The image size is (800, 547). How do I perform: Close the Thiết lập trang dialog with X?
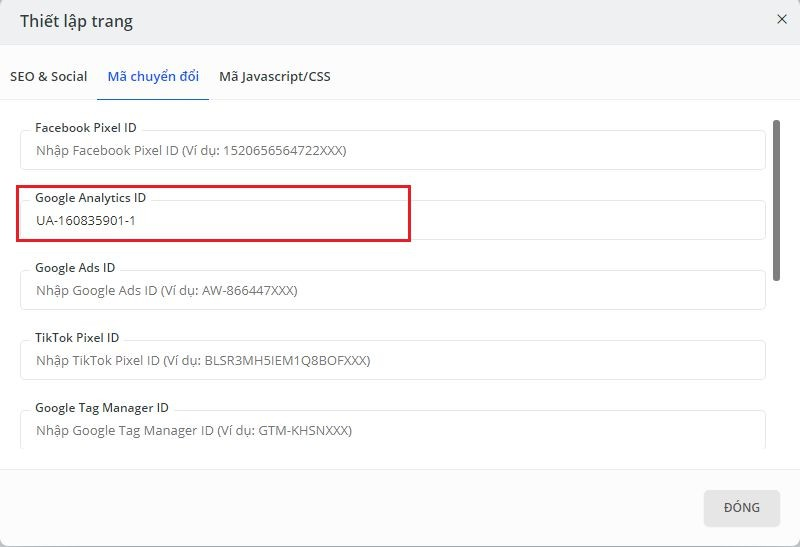781,19
